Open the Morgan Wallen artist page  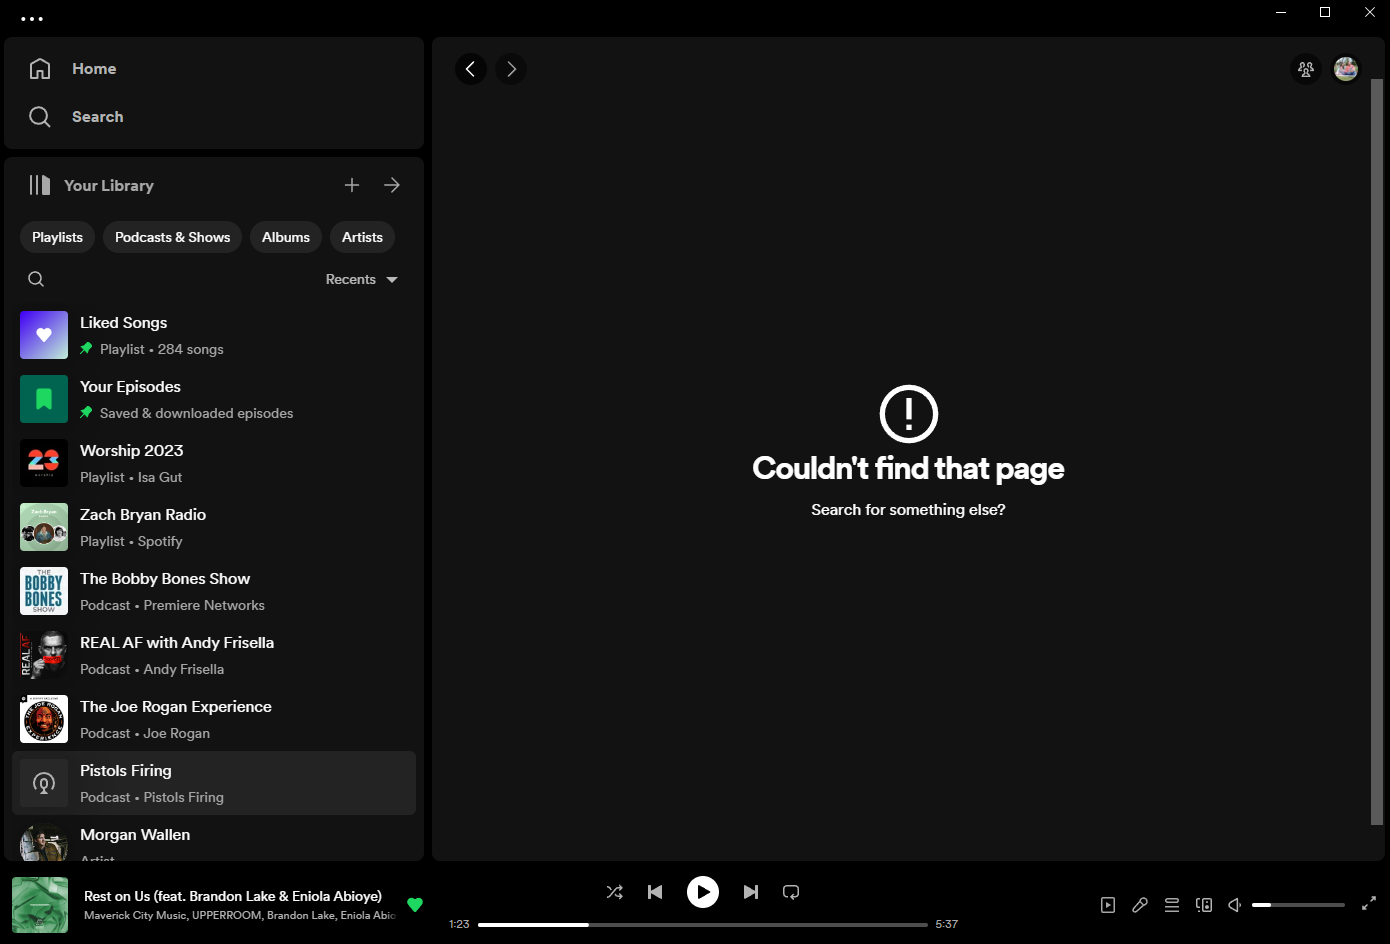click(x=214, y=839)
